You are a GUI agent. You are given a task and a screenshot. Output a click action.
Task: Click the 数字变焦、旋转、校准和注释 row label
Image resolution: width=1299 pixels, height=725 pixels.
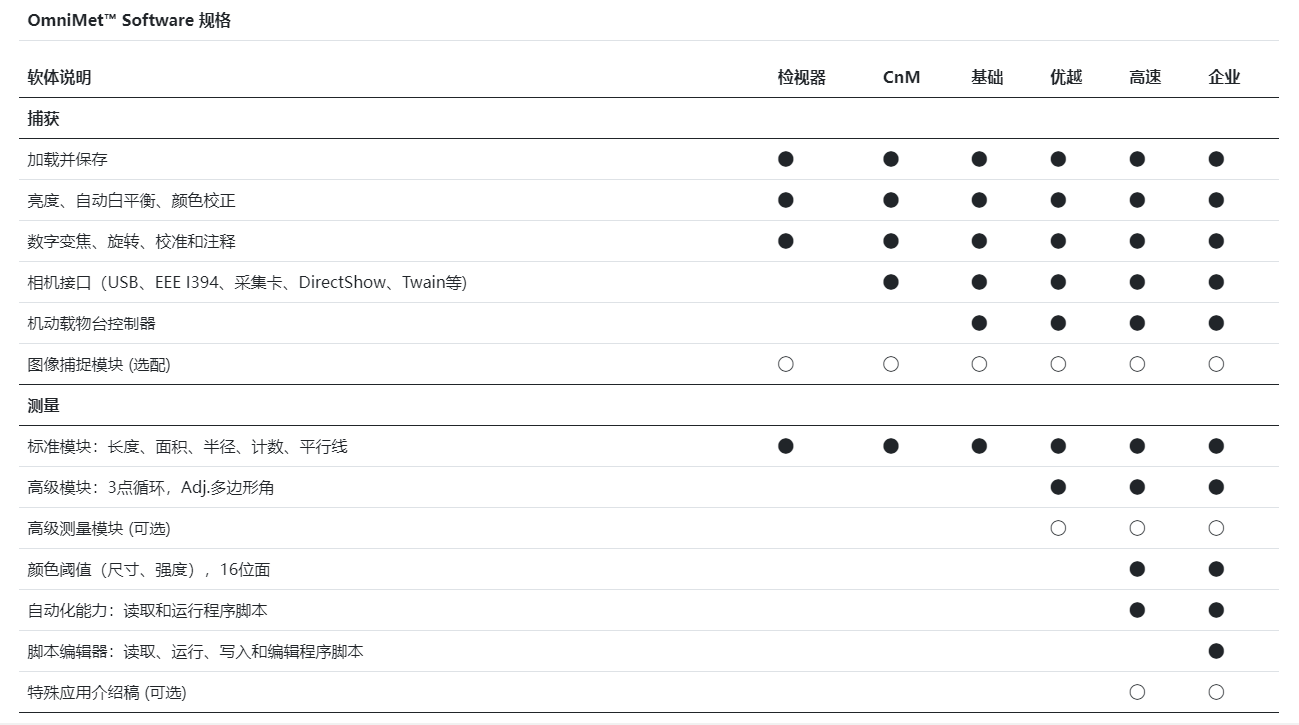click(x=132, y=241)
